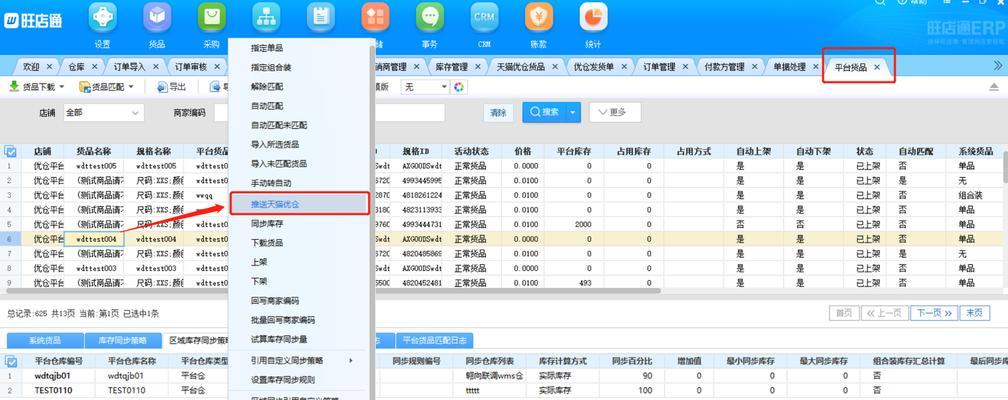Click the notepad module icon in top bar
This screenshot has height=400, width=1008.
click(x=321, y=17)
